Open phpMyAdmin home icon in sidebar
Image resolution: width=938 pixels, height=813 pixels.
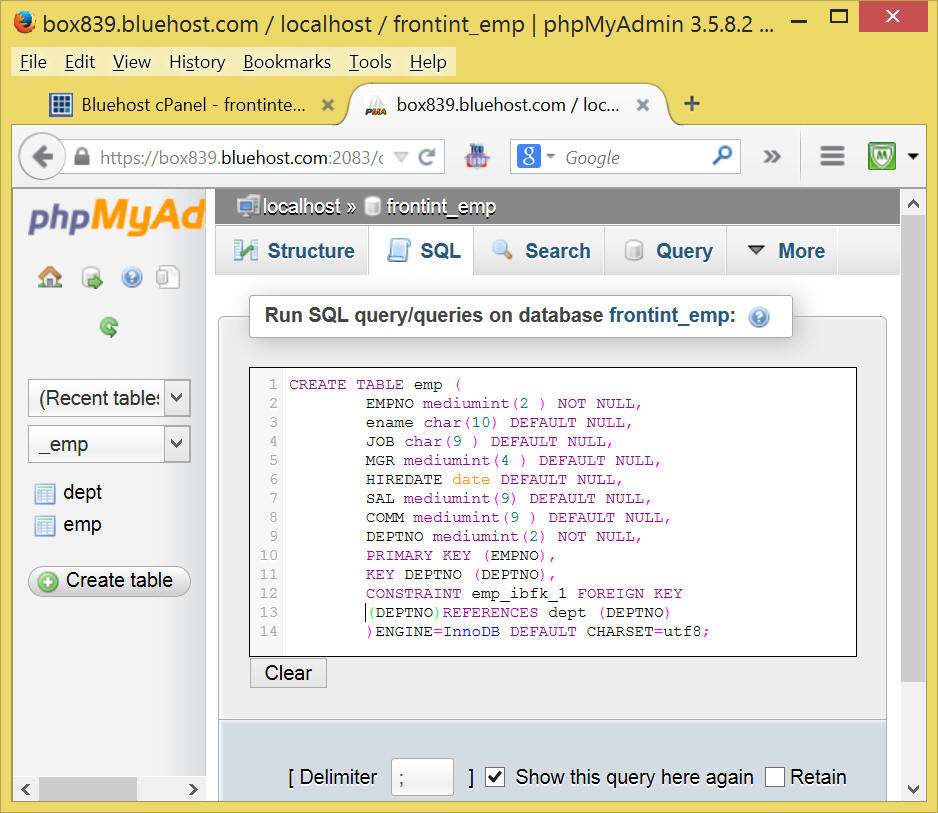(x=50, y=277)
